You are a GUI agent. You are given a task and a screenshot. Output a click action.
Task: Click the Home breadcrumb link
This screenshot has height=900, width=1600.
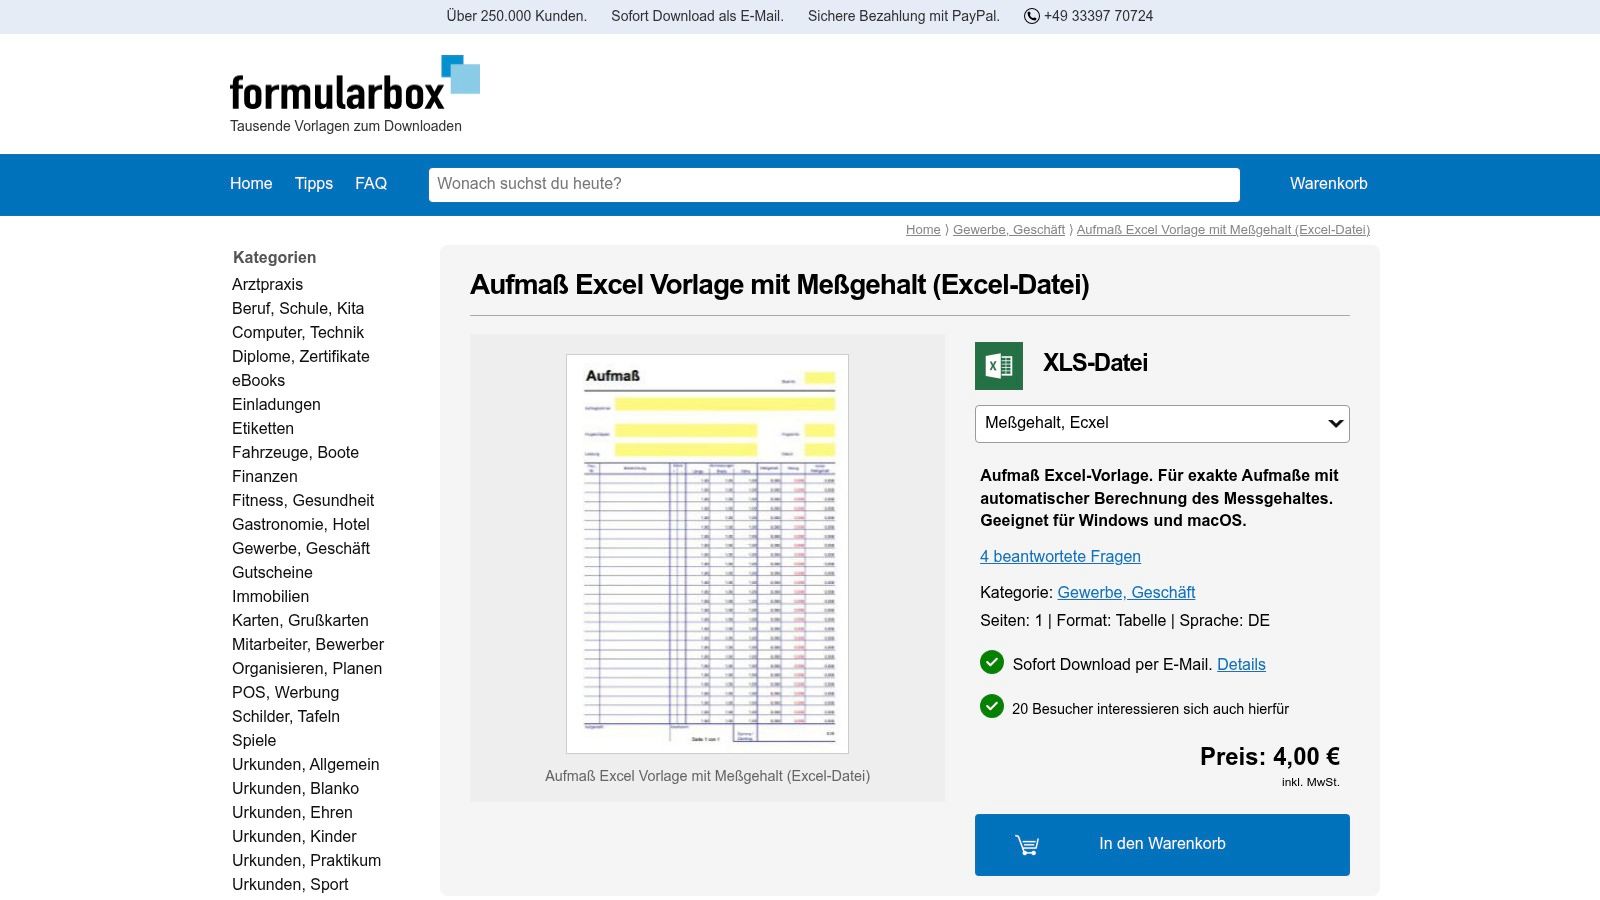pos(923,230)
